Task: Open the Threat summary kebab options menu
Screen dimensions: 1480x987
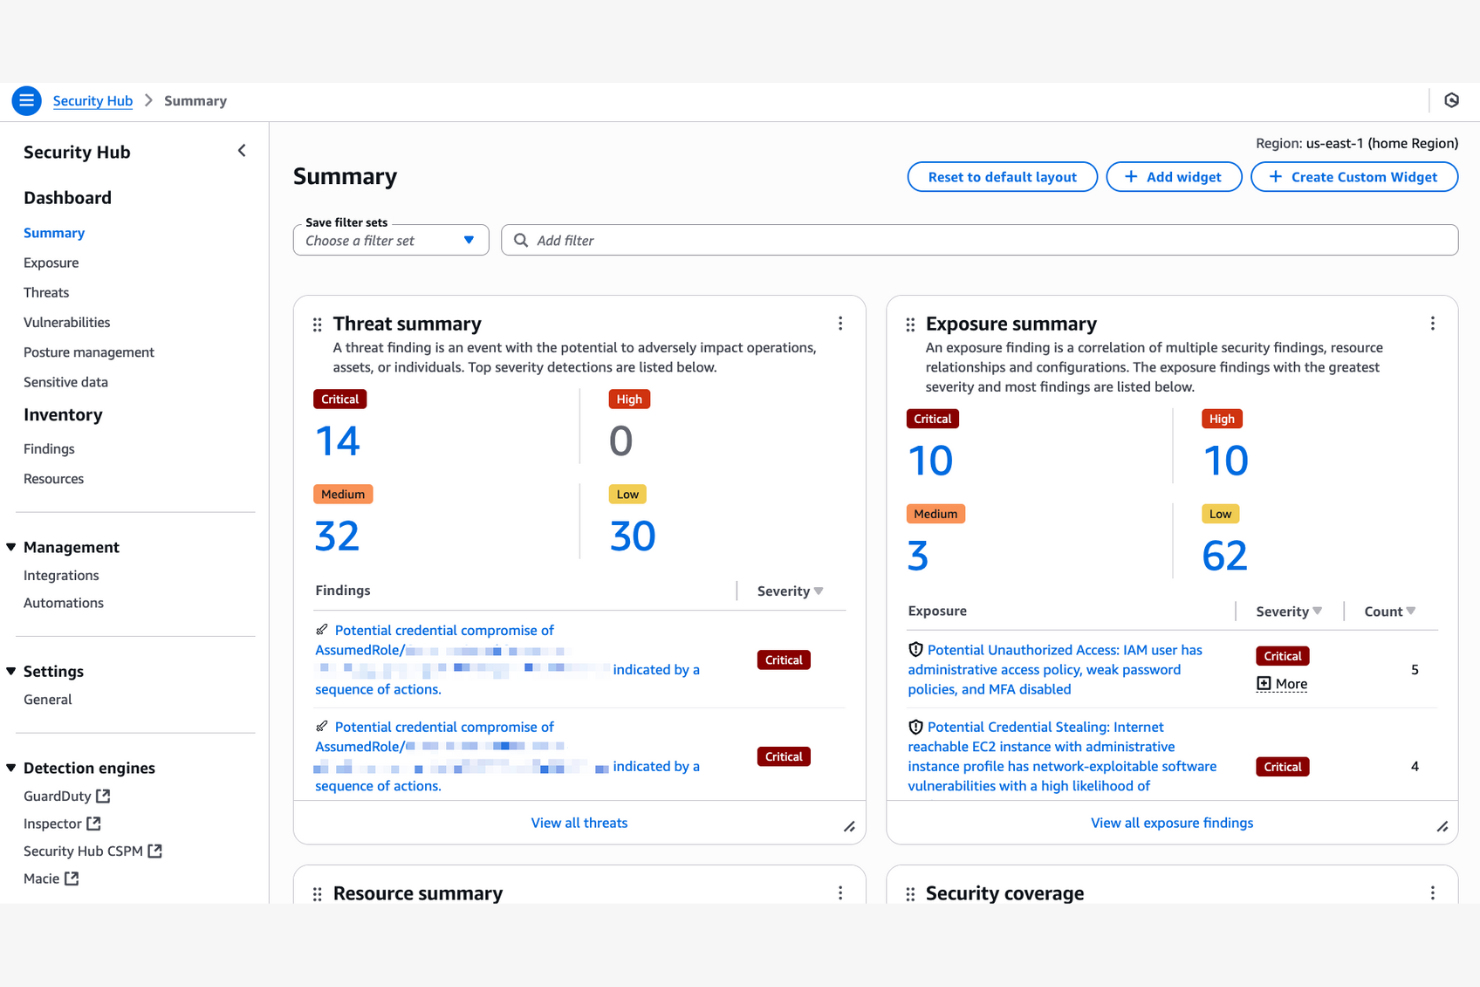Action: point(840,323)
